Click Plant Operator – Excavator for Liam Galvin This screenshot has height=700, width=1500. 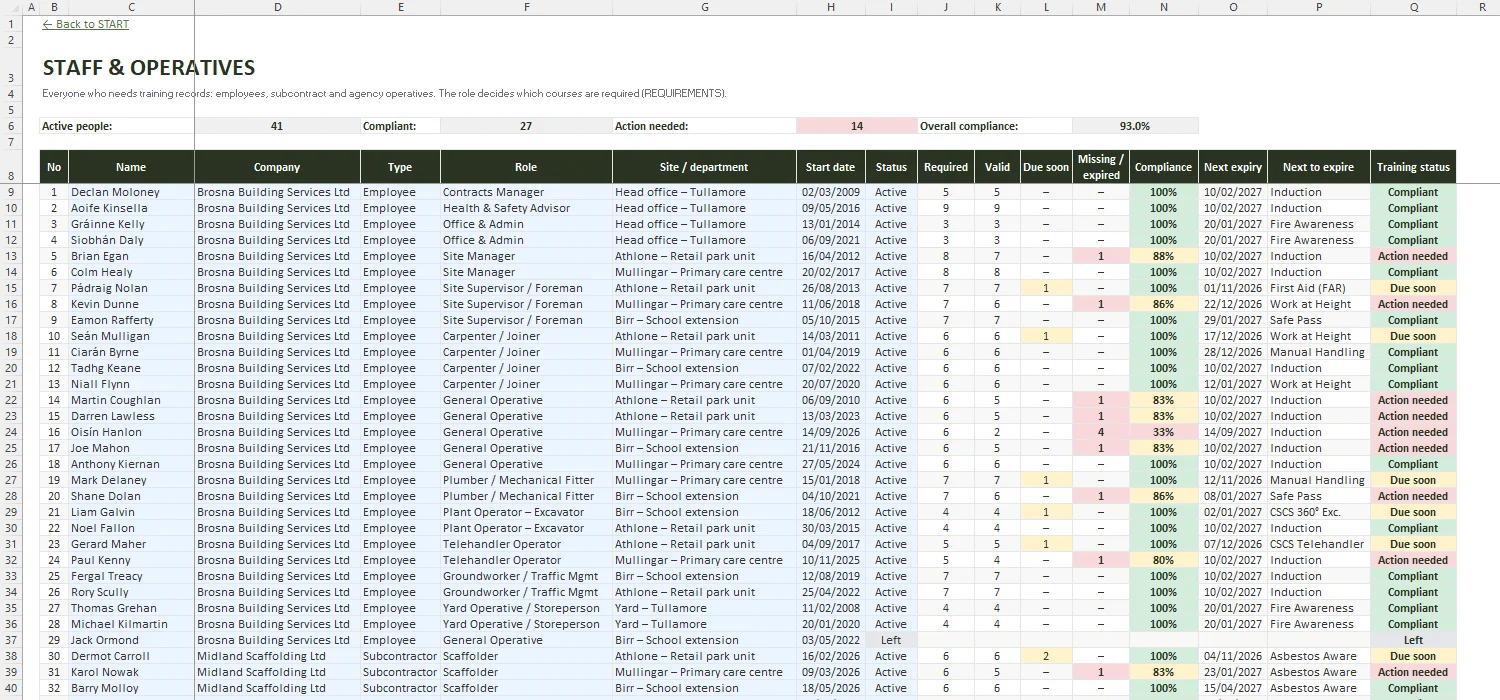point(526,512)
